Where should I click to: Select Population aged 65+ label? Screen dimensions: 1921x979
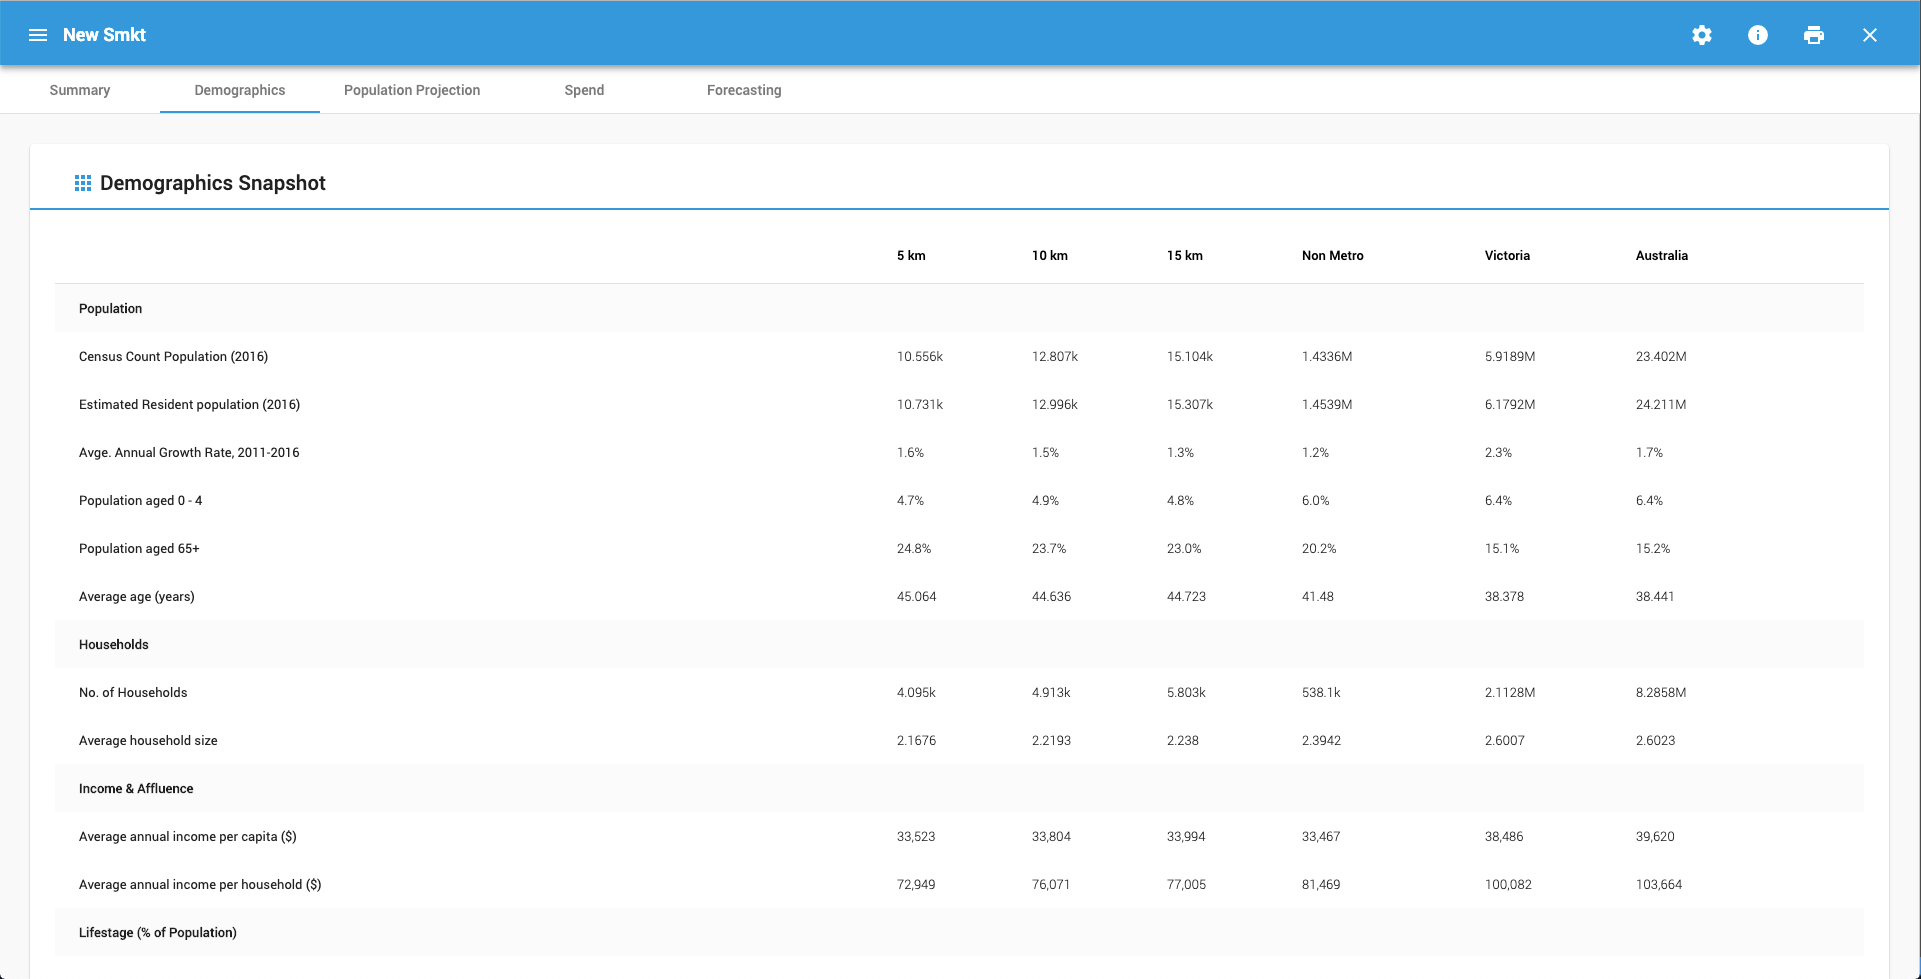pyautogui.click(x=139, y=549)
